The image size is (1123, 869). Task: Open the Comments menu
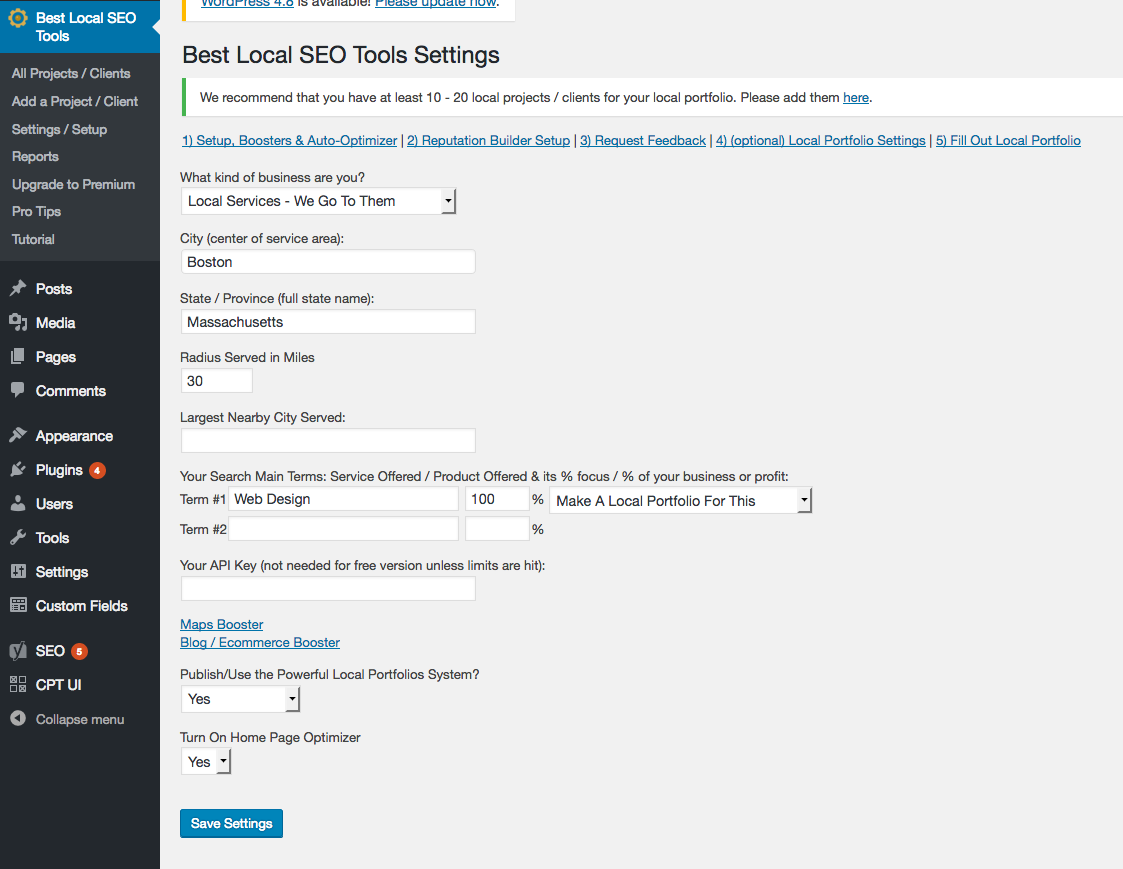pos(71,391)
